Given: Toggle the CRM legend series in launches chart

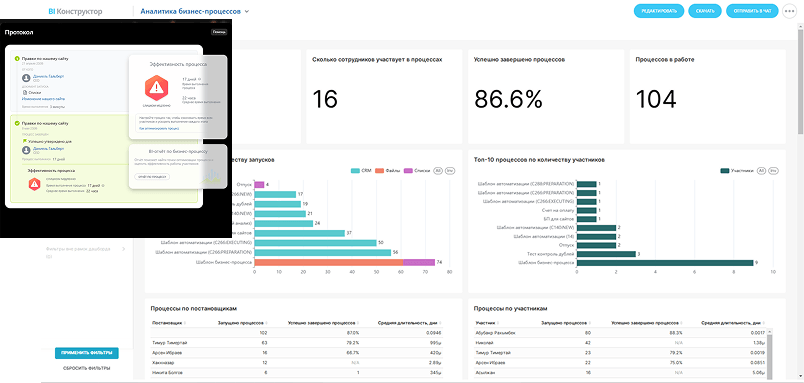Looking at the screenshot, I should click(x=361, y=171).
